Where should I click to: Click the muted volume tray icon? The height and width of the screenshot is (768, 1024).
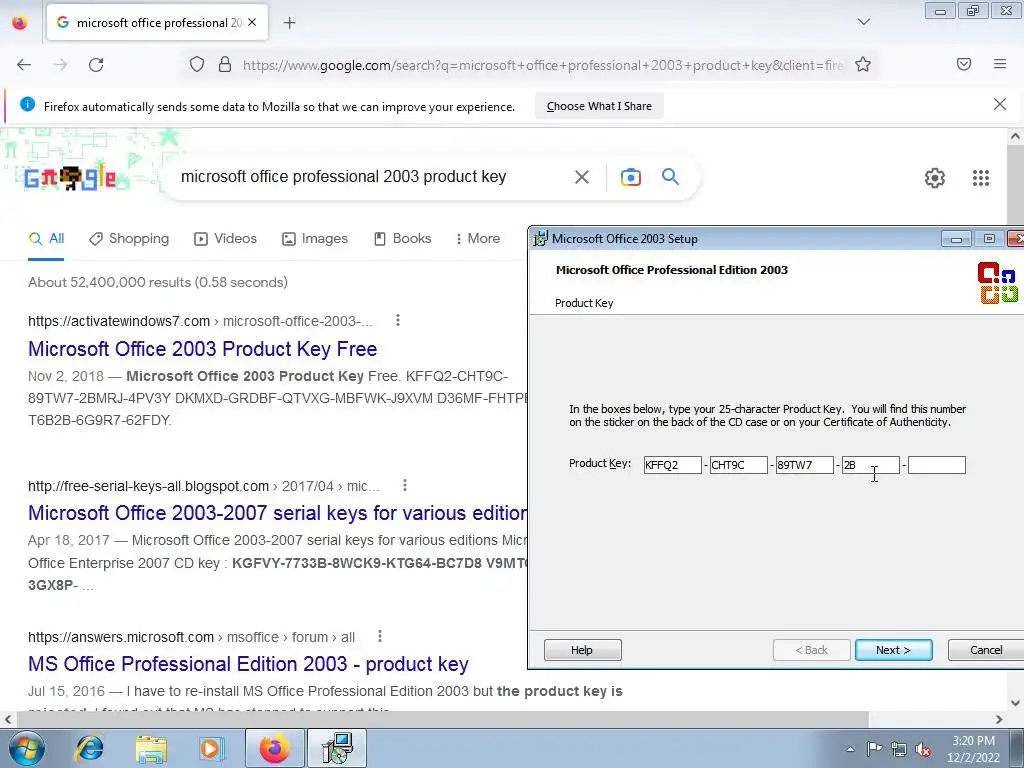tap(923, 749)
